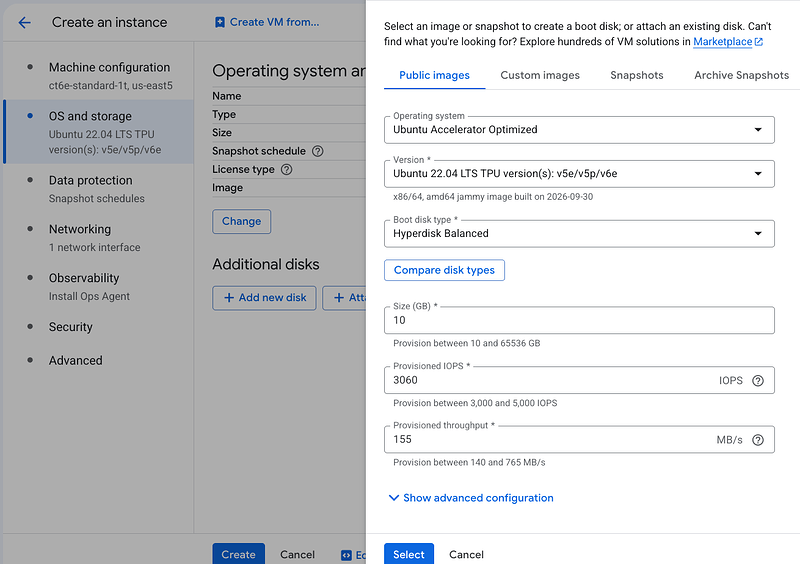This screenshot has height=564, width=800.
Task: Click the 'Additional disks' heading
Action: click(266, 264)
